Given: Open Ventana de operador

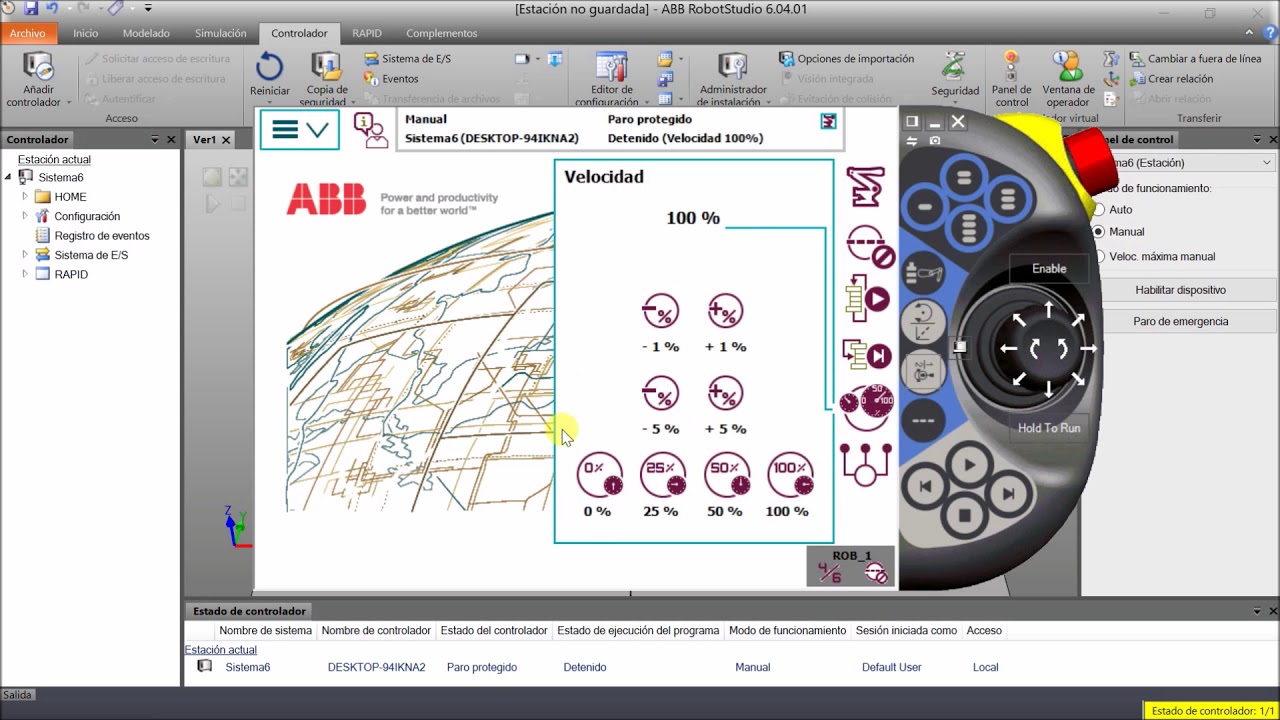Looking at the screenshot, I should point(1068,80).
